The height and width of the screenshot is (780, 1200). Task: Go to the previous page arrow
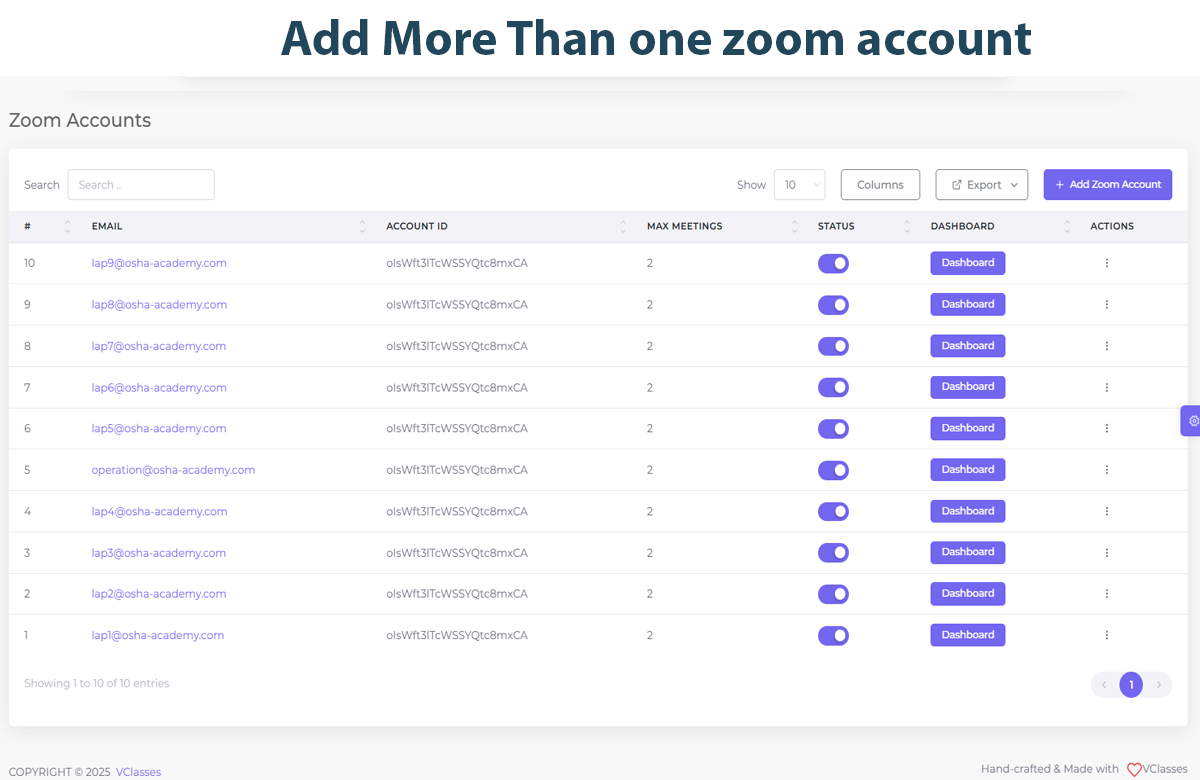(x=1104, y=685)
